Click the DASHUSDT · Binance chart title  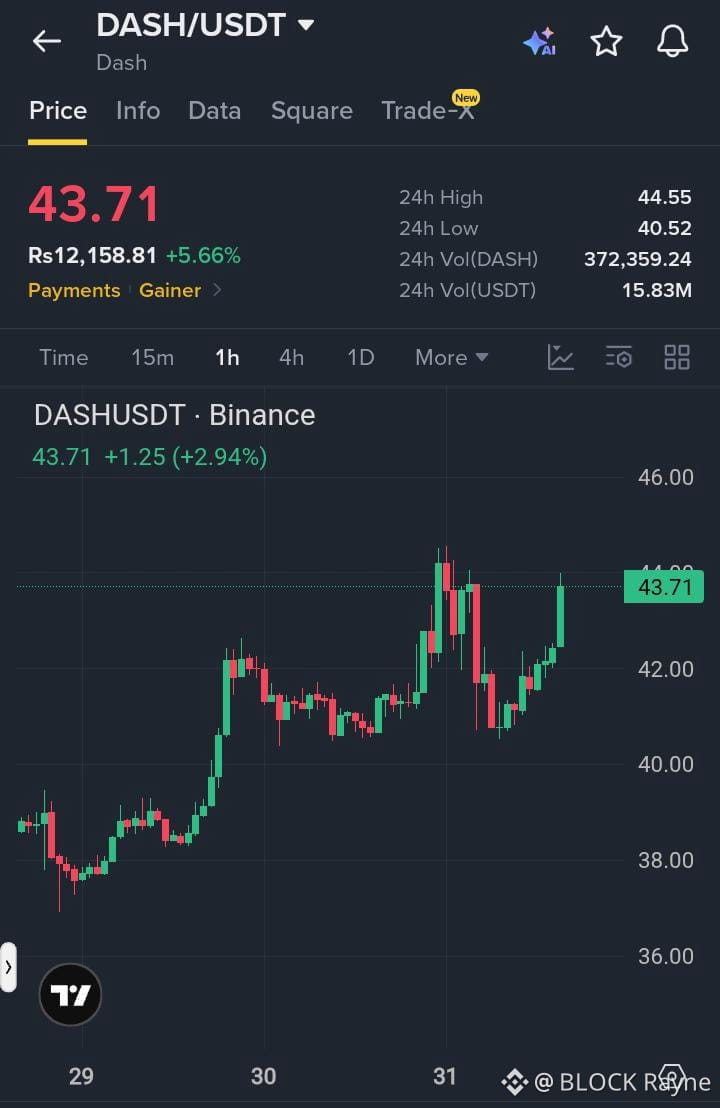(175, 416)
